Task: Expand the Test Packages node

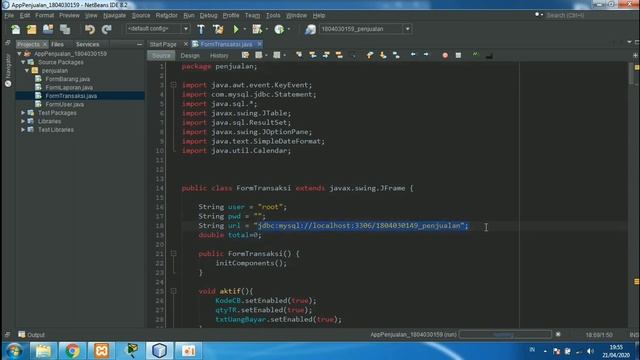Action: click(x=23, y=113)
